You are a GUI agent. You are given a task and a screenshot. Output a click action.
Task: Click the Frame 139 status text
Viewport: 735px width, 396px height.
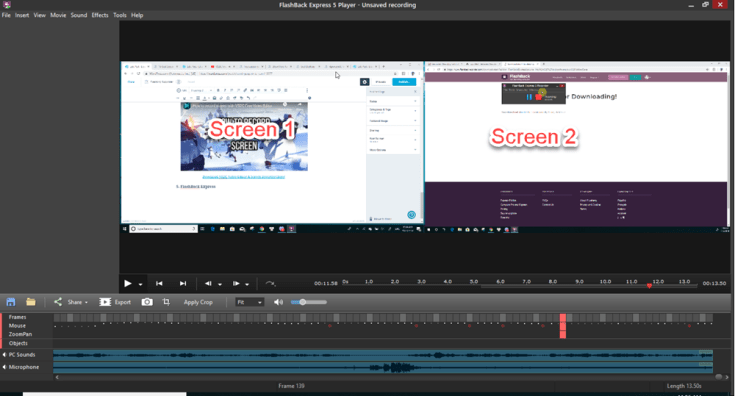pos(291,386)
